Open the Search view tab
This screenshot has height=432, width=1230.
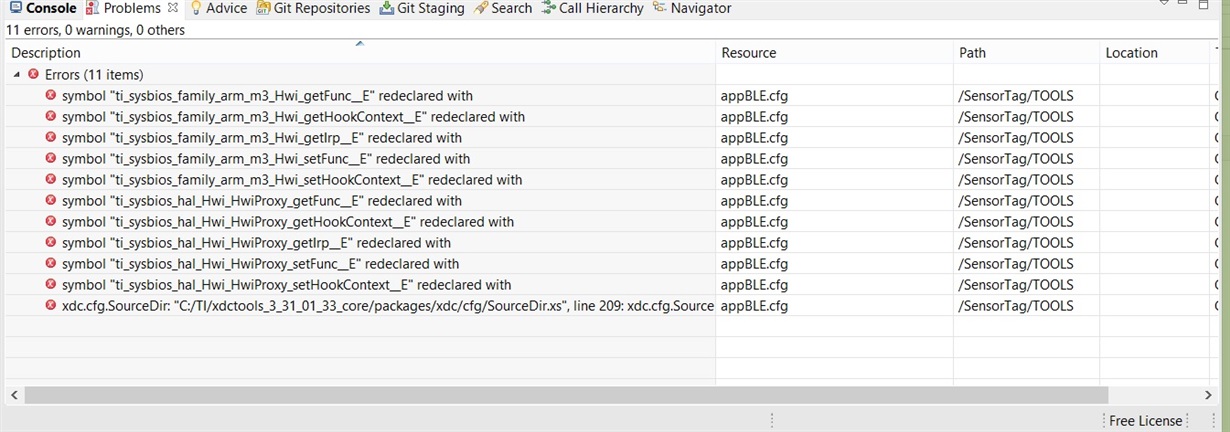click(503, 8)
